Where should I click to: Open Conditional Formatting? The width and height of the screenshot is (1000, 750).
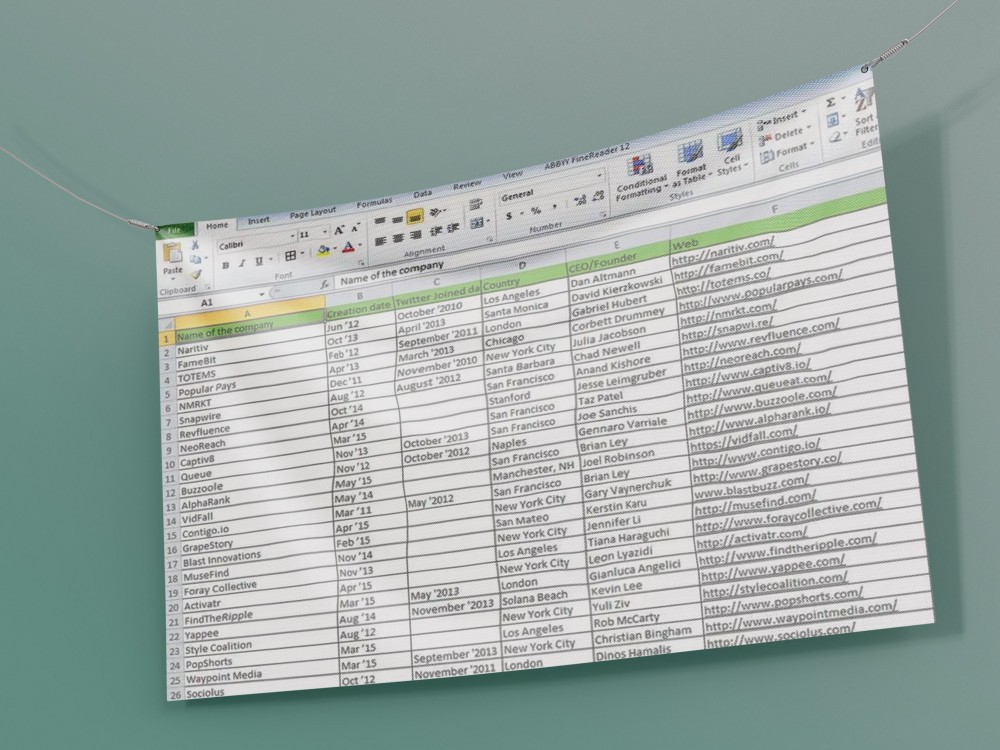[x=640, y=178]
